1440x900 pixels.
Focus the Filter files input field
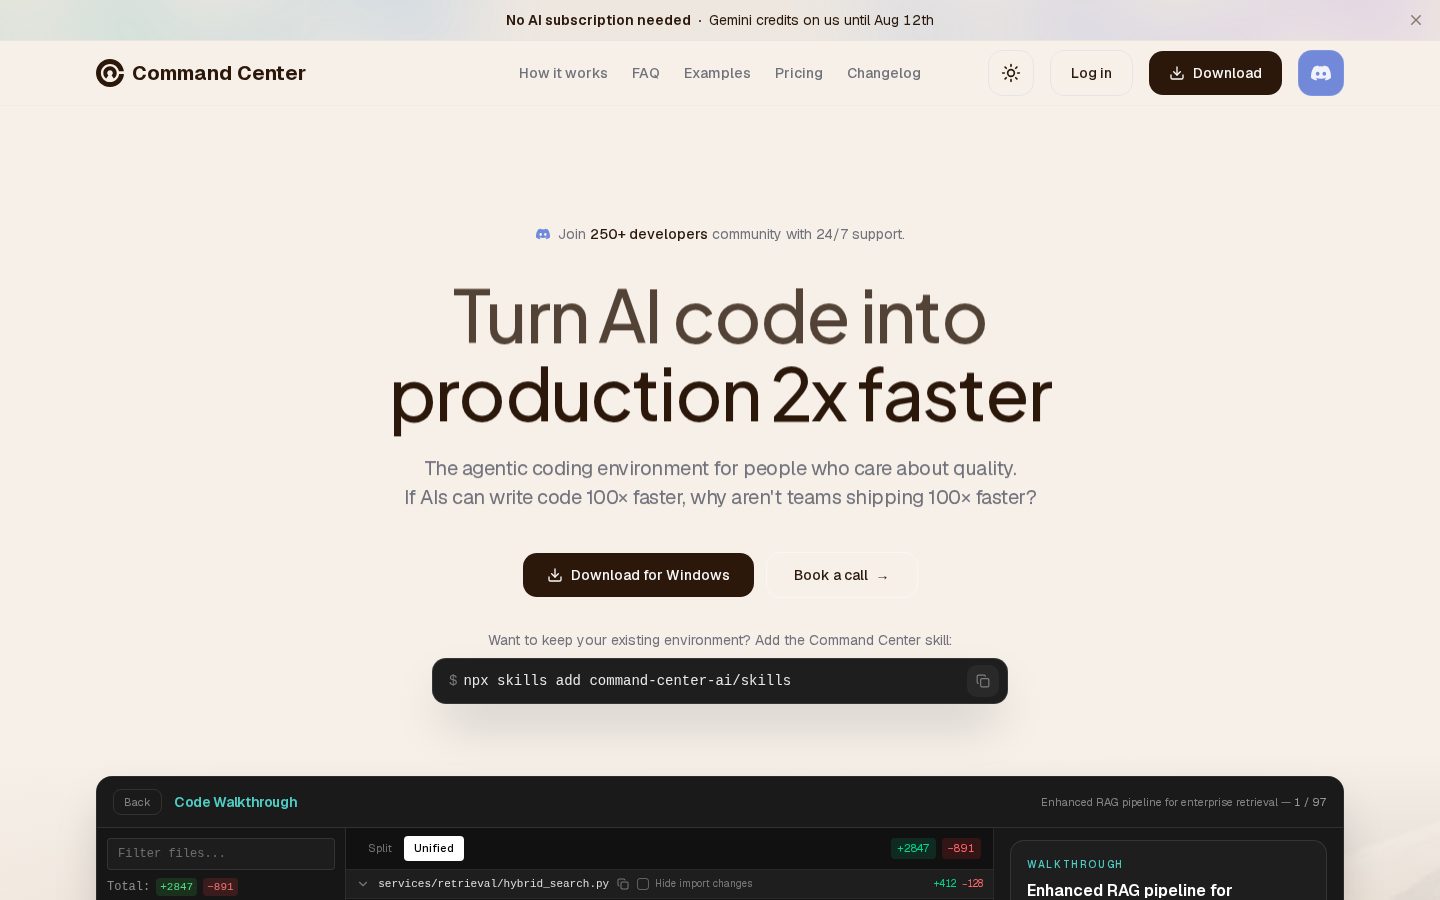point(221,854)
